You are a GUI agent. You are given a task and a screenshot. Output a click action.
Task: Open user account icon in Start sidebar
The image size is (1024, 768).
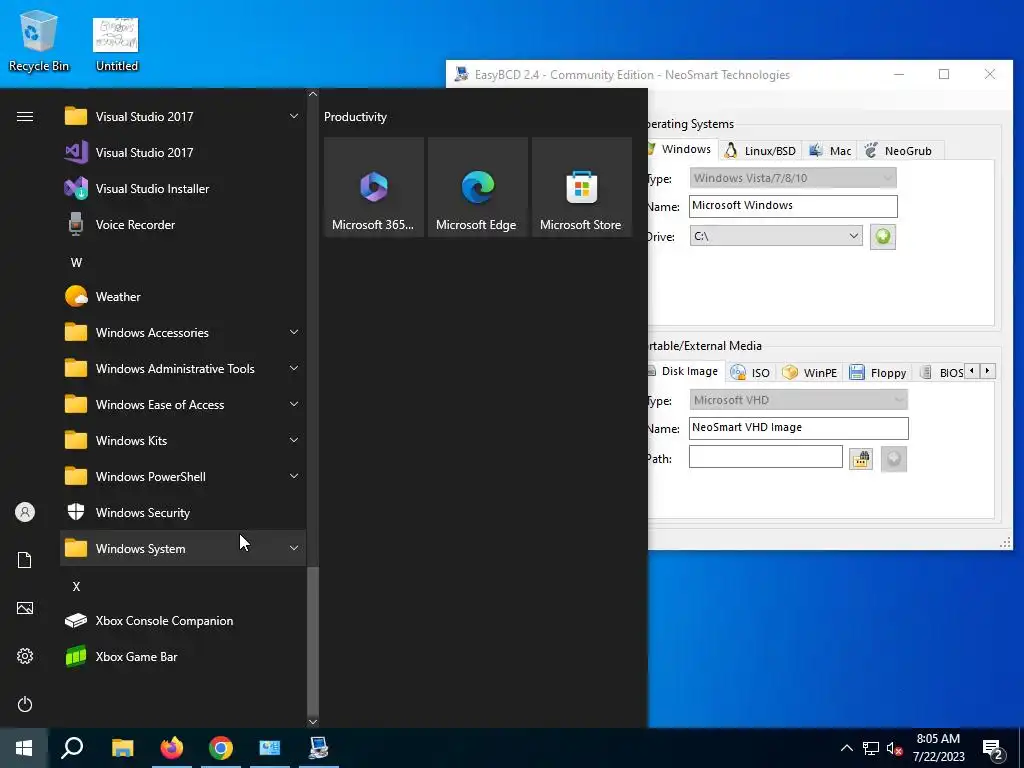point(25,512)
